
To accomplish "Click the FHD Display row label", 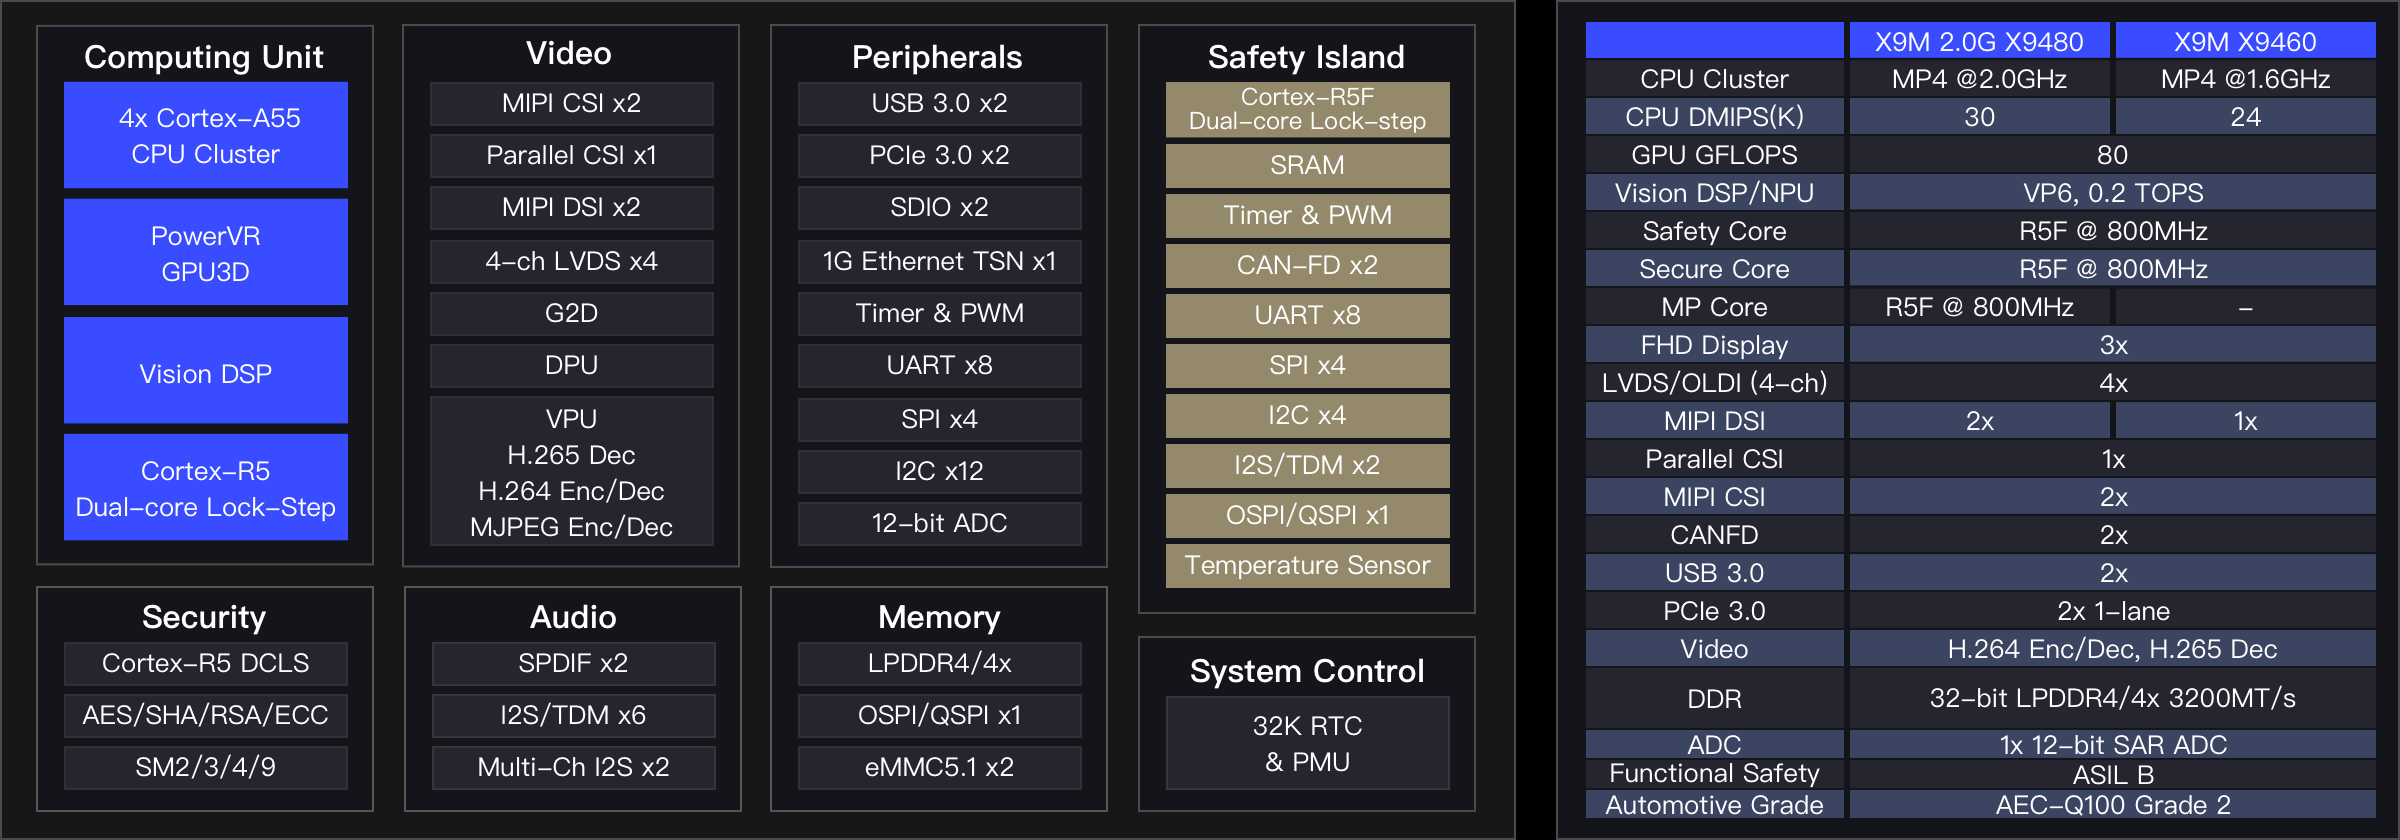I will [1715, 345].
